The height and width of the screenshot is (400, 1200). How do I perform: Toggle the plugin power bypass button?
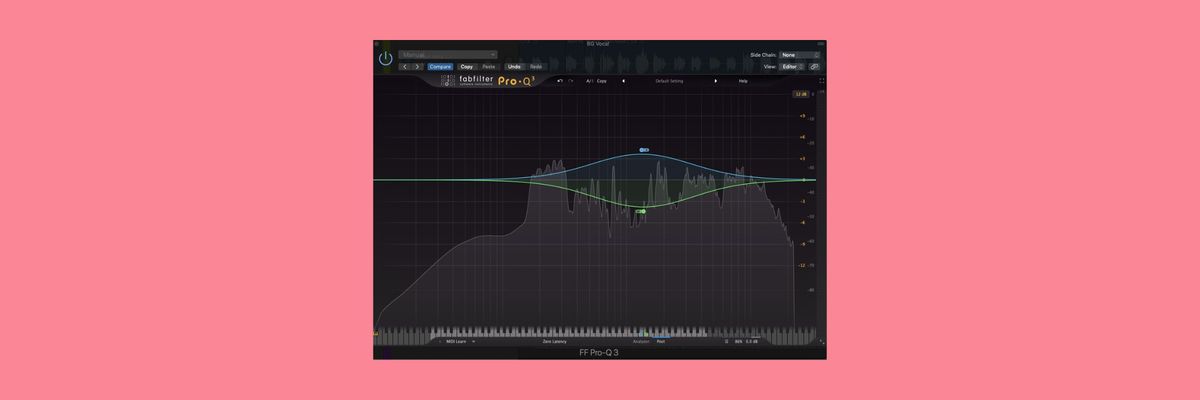[386, 58]
